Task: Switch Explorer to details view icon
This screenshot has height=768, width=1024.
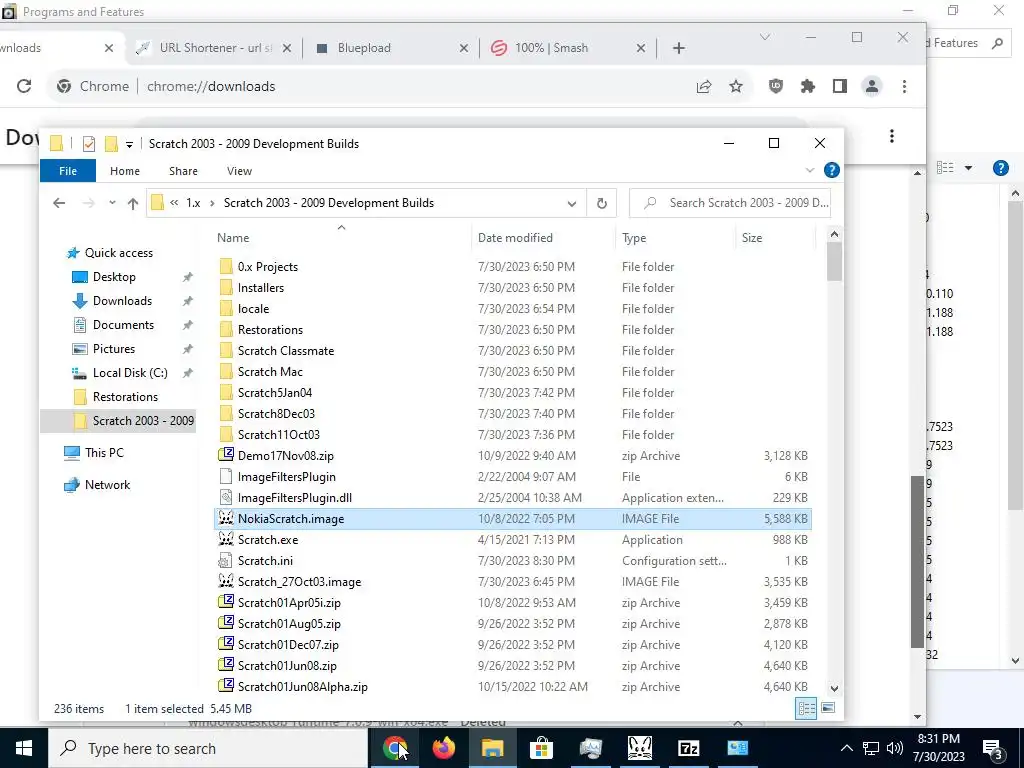Action: coord(807,708)
